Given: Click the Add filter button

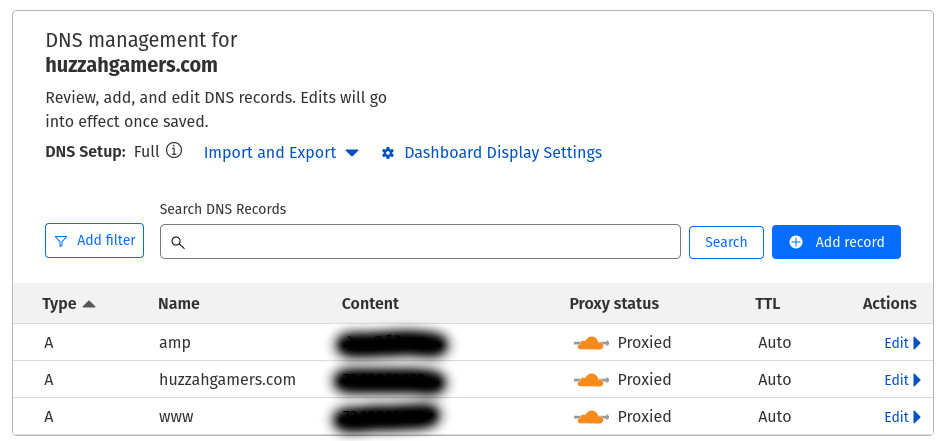Looking at the screenshot, I should click(x=95, y=241).
